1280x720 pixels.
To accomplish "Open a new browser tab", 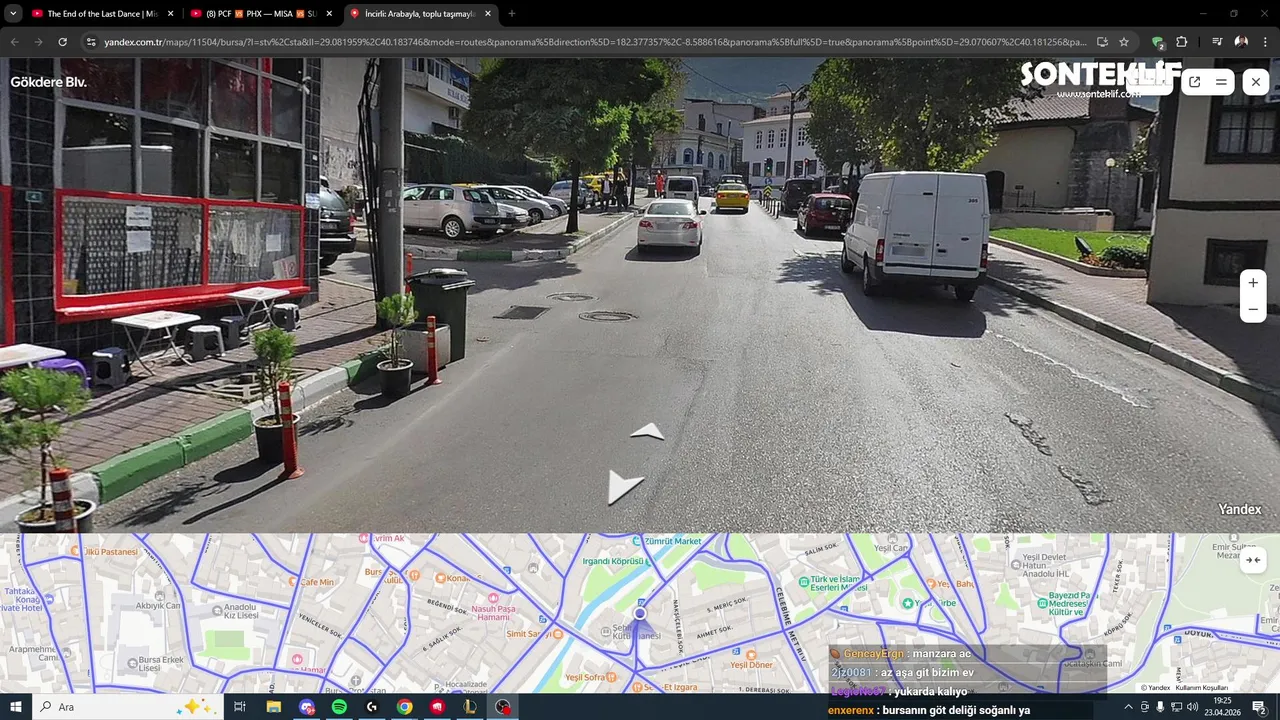I will (x=512, y=14).
